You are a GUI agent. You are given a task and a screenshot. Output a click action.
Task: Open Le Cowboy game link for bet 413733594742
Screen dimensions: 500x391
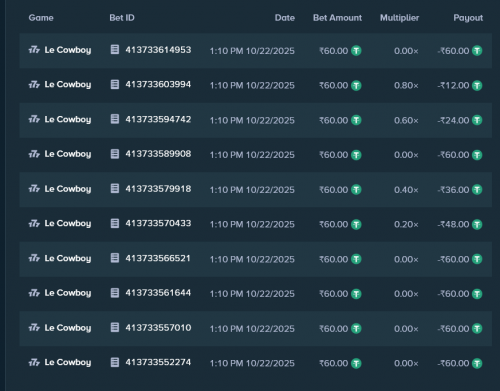[68, 119]
